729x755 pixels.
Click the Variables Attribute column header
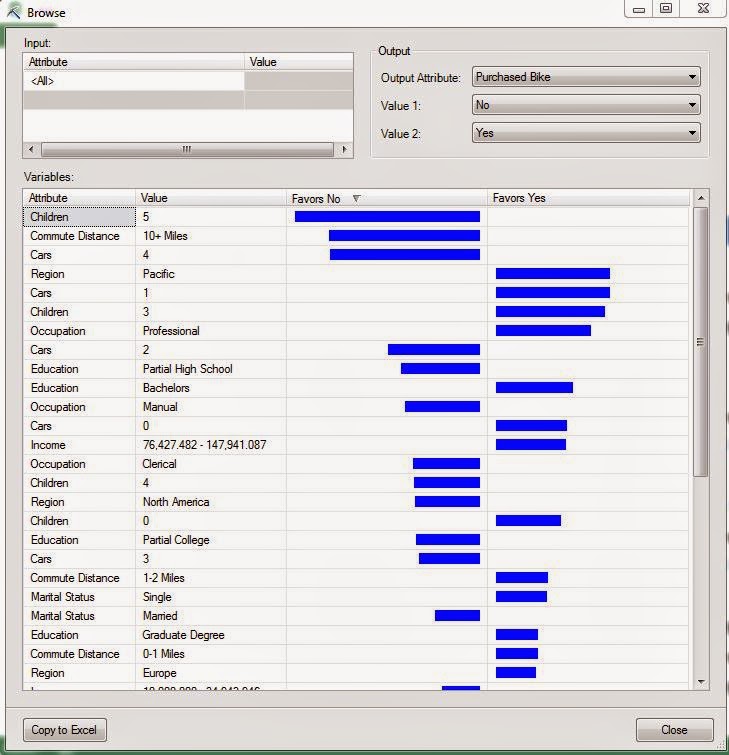coord(79,198)
